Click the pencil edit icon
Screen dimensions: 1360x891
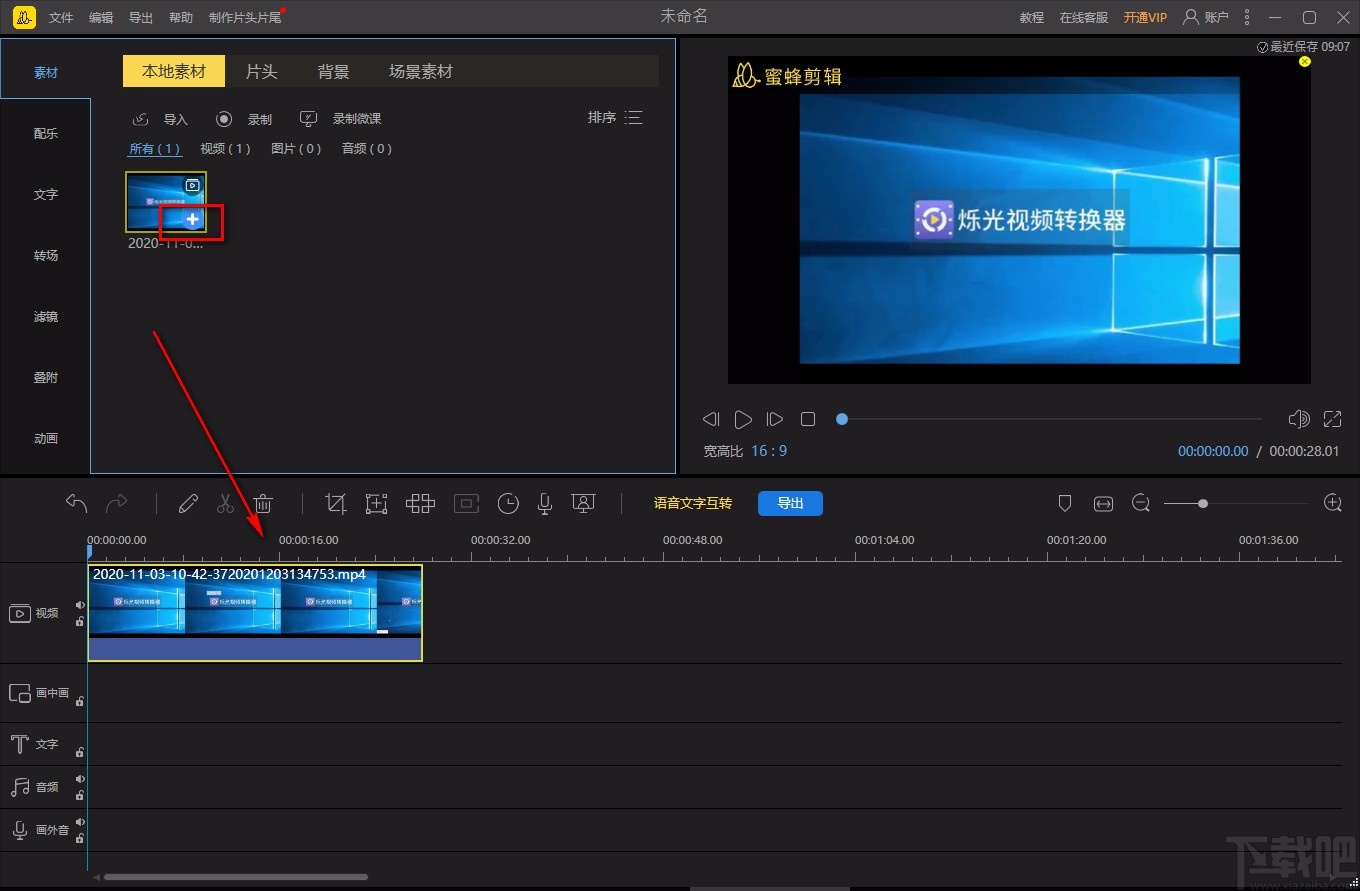pos(188,504)
